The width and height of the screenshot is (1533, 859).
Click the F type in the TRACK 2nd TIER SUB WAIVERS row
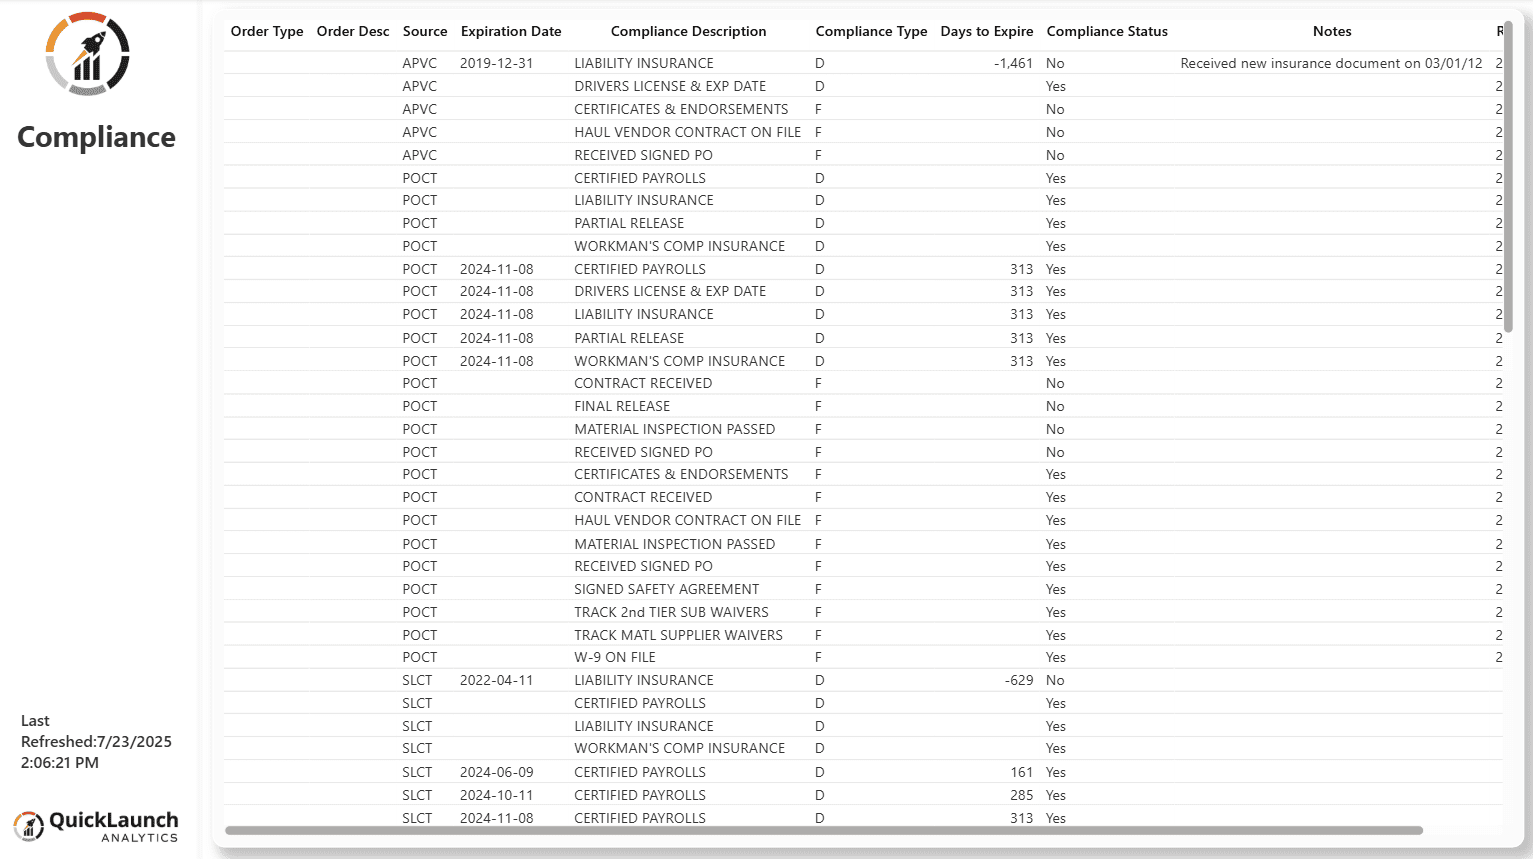[818, 612]
